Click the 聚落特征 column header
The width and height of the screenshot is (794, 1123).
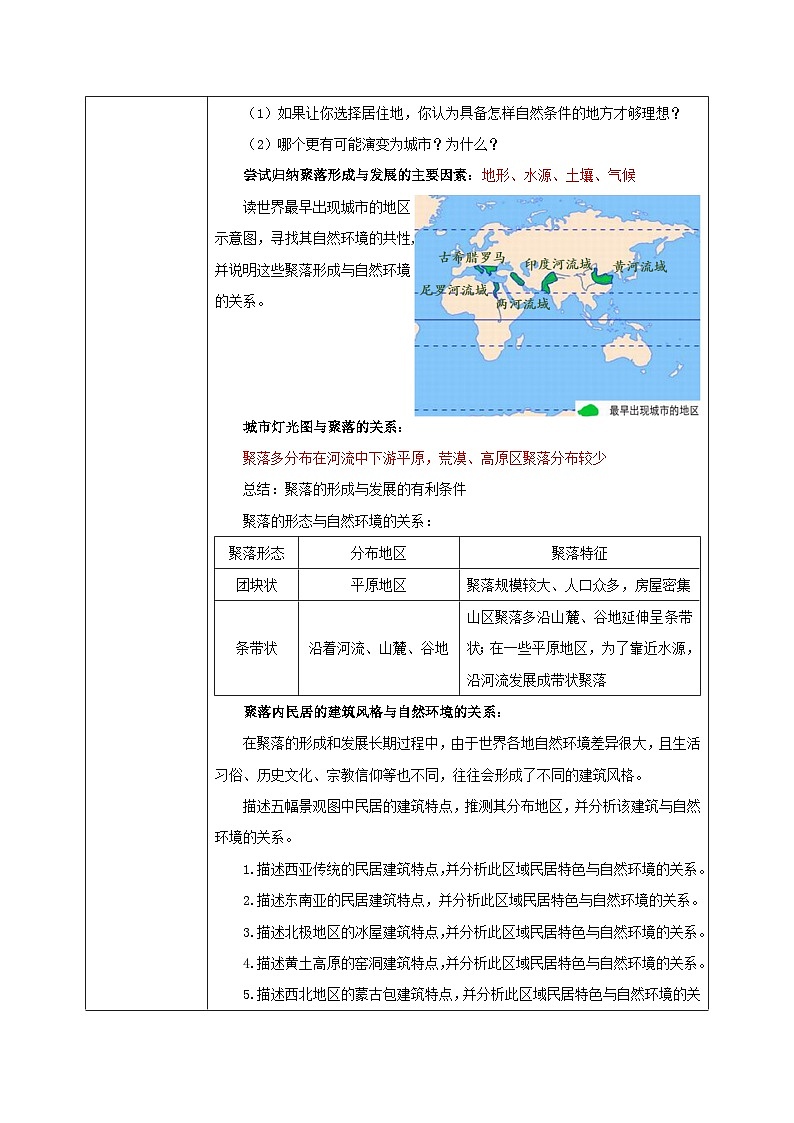coord(579,553)
